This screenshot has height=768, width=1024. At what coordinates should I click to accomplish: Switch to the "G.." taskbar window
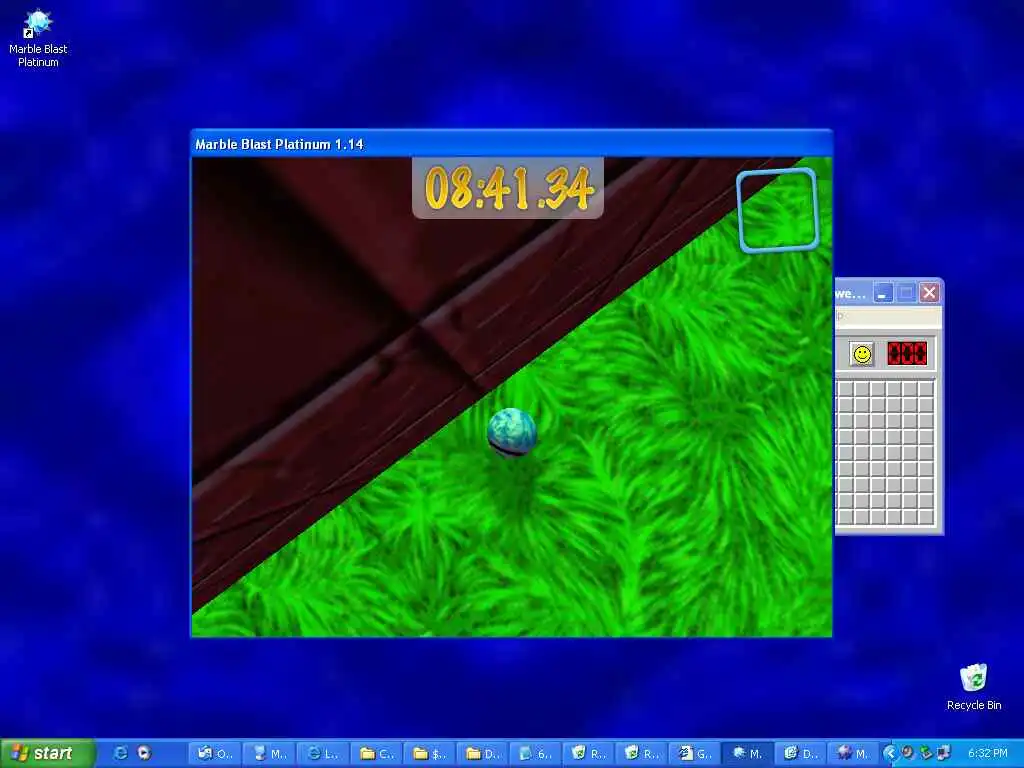[695, 754]
